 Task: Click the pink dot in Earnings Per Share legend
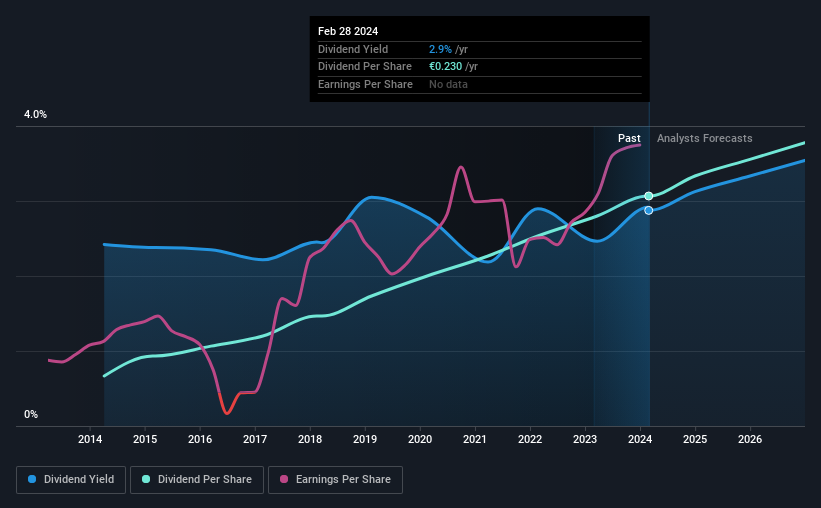(284, 479)
